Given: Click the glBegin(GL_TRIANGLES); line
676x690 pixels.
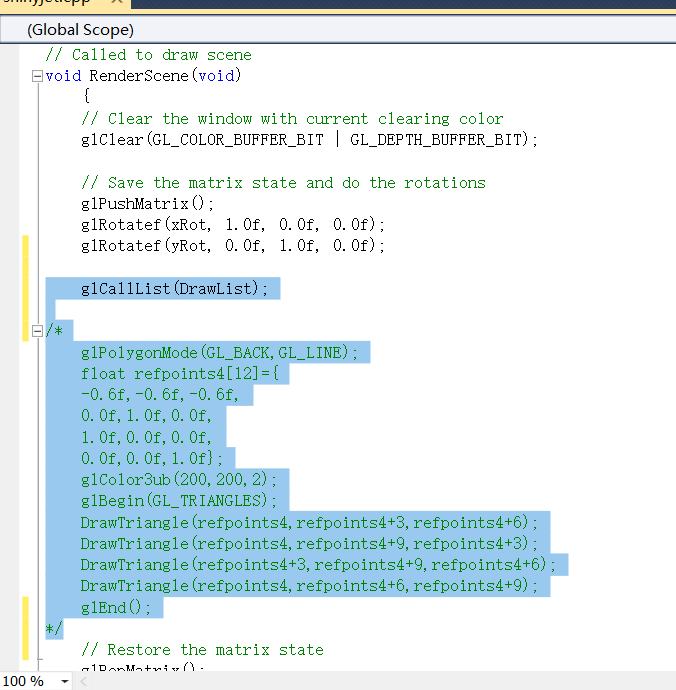Looking at the screenshot, I should point(179,501).
